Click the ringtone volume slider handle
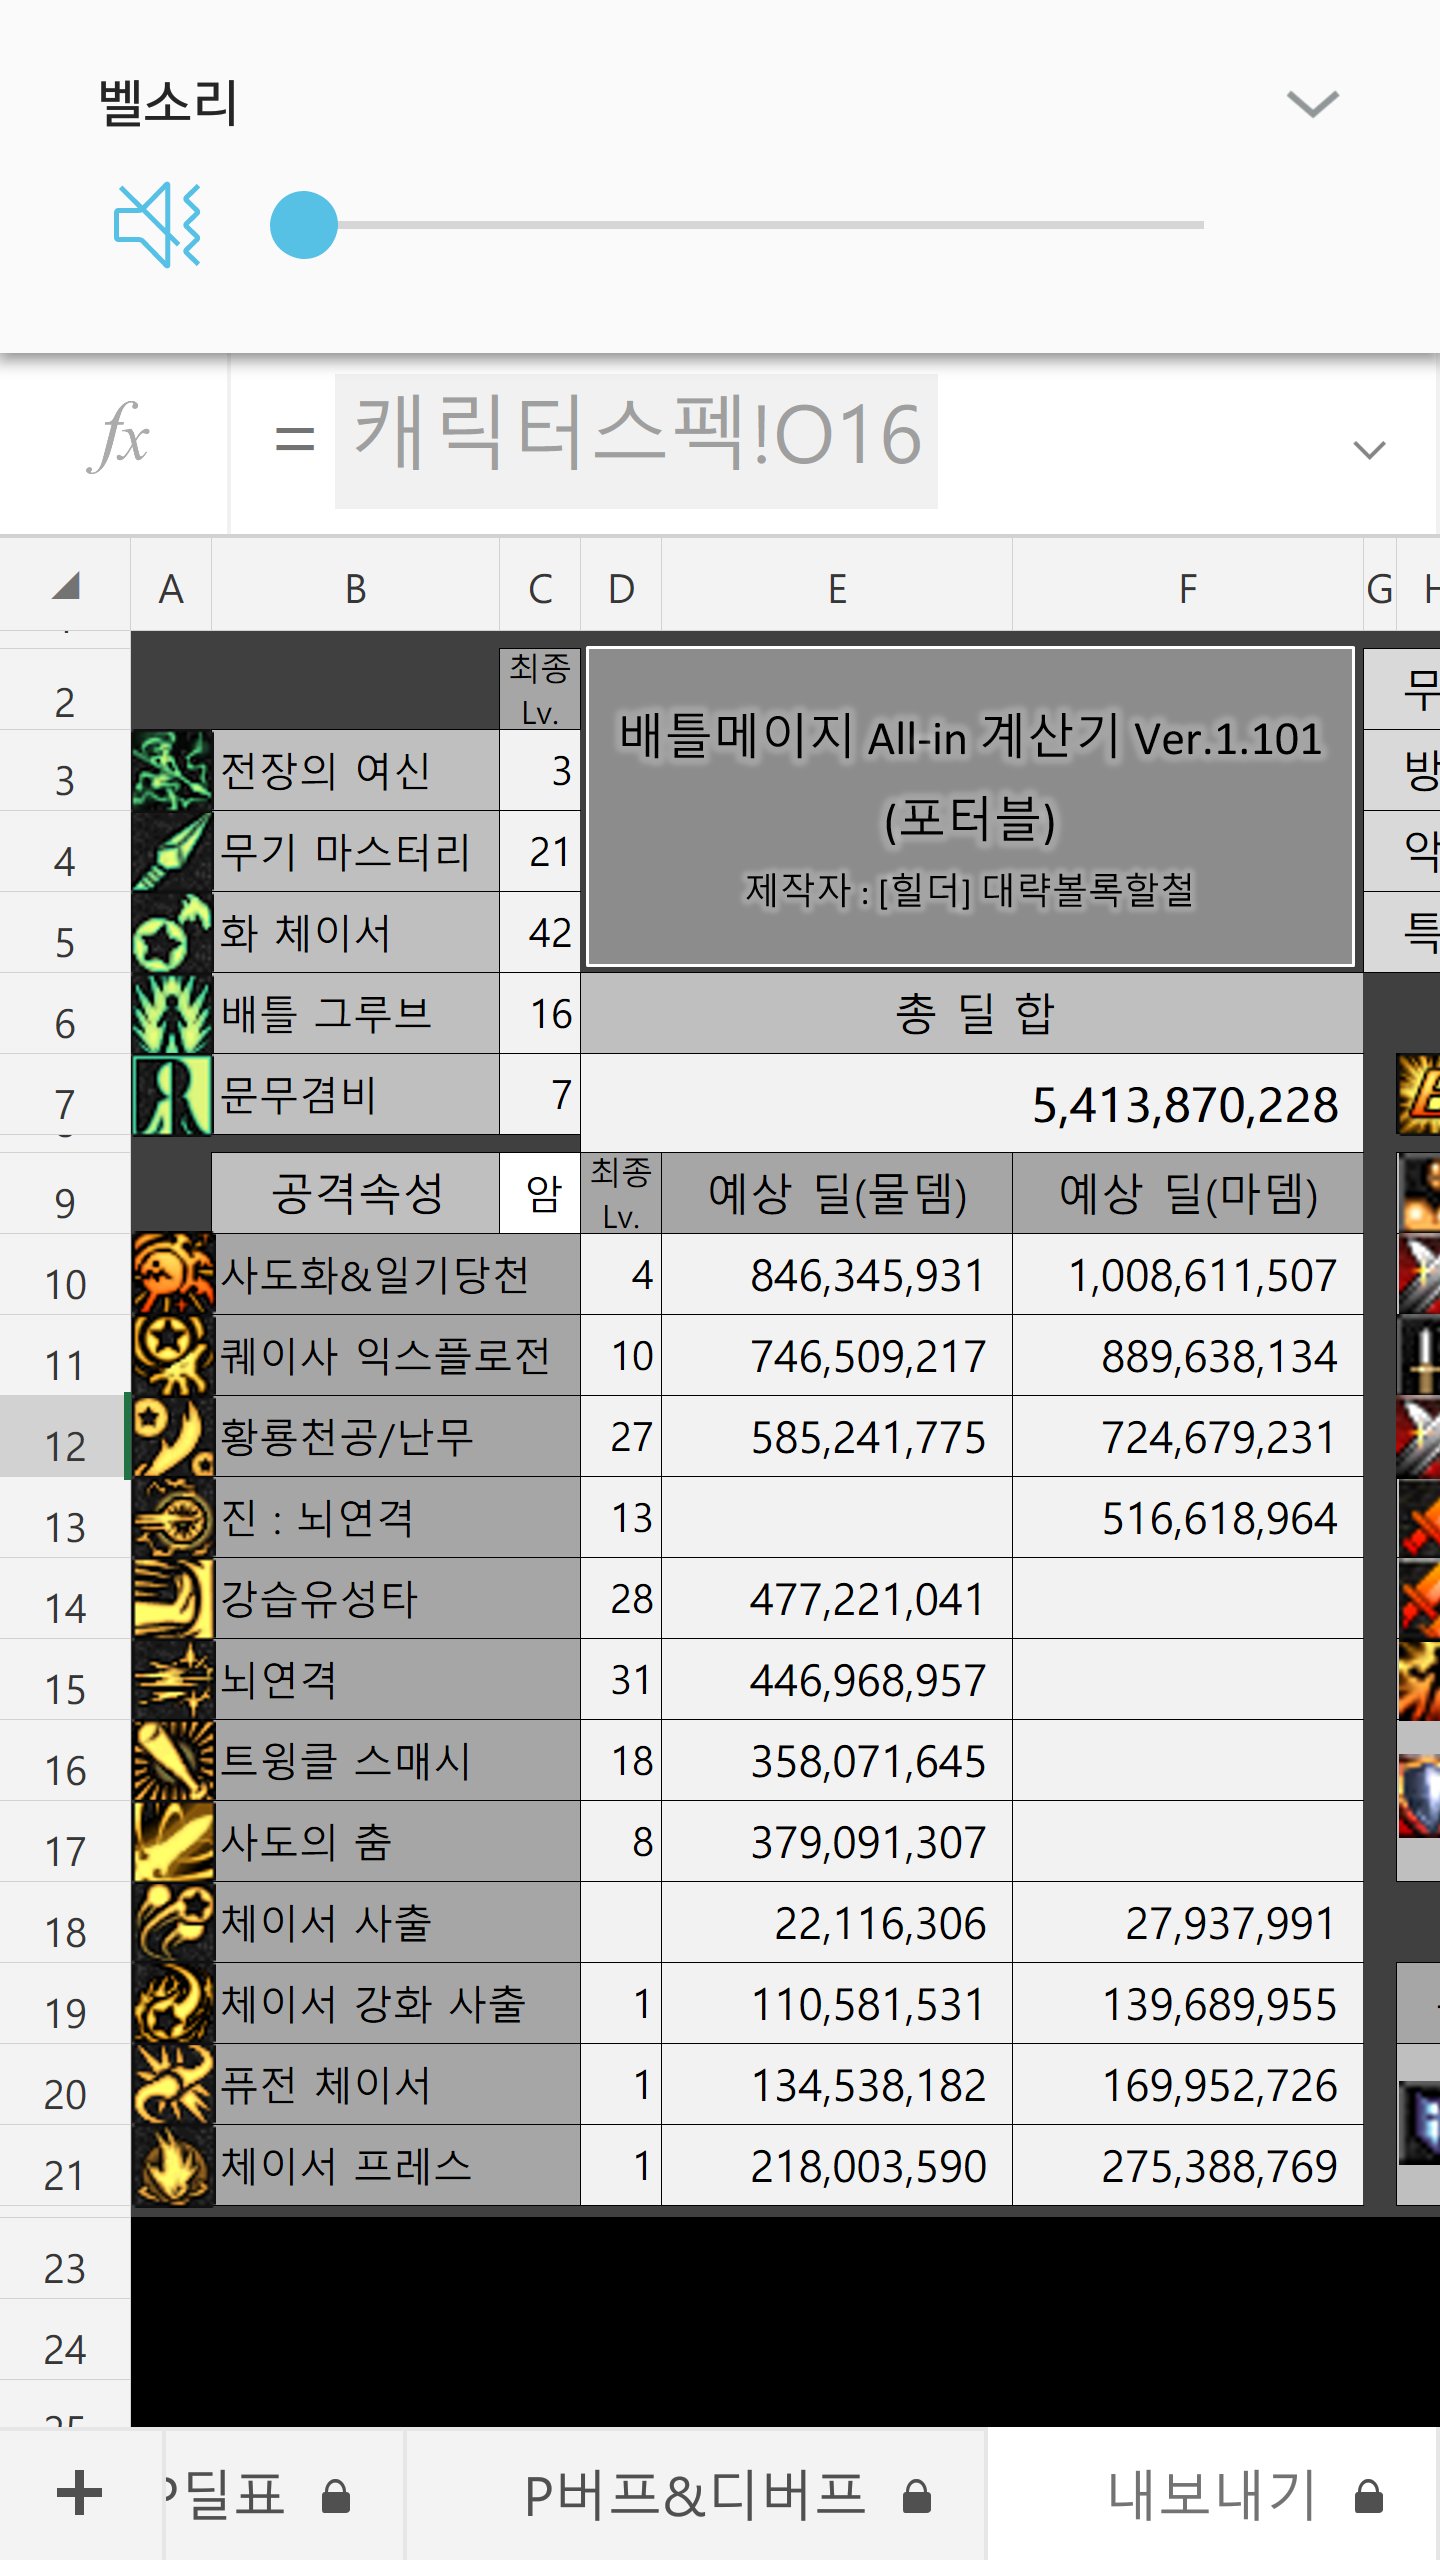The width and height of the screenshot is (1440, 2560). click(304, 225)
